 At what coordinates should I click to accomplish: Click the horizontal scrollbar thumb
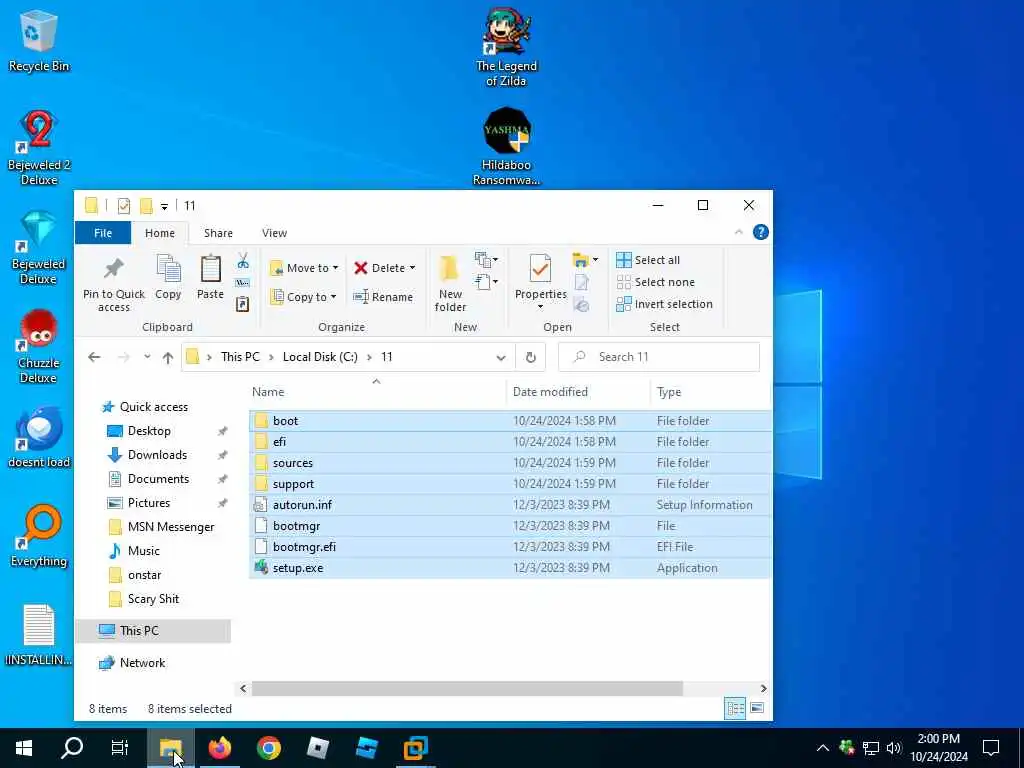(467, 688)
